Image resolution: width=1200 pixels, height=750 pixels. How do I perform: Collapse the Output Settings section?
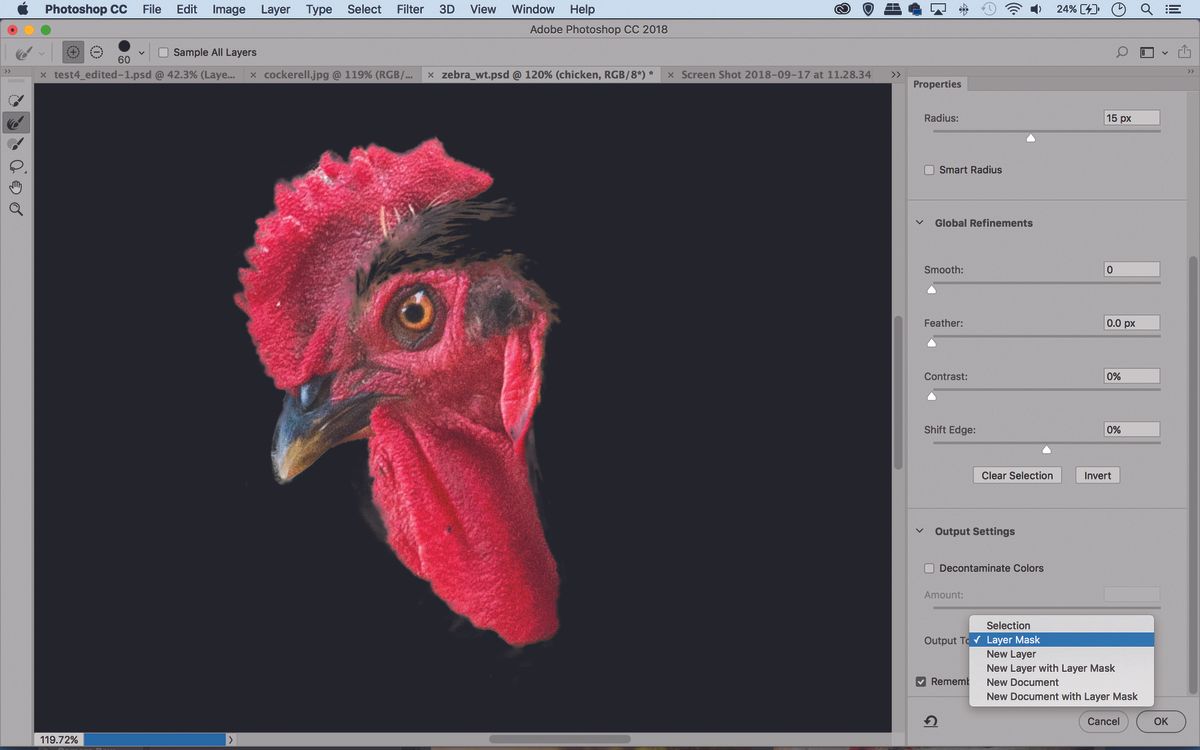(x=919, y=531)
